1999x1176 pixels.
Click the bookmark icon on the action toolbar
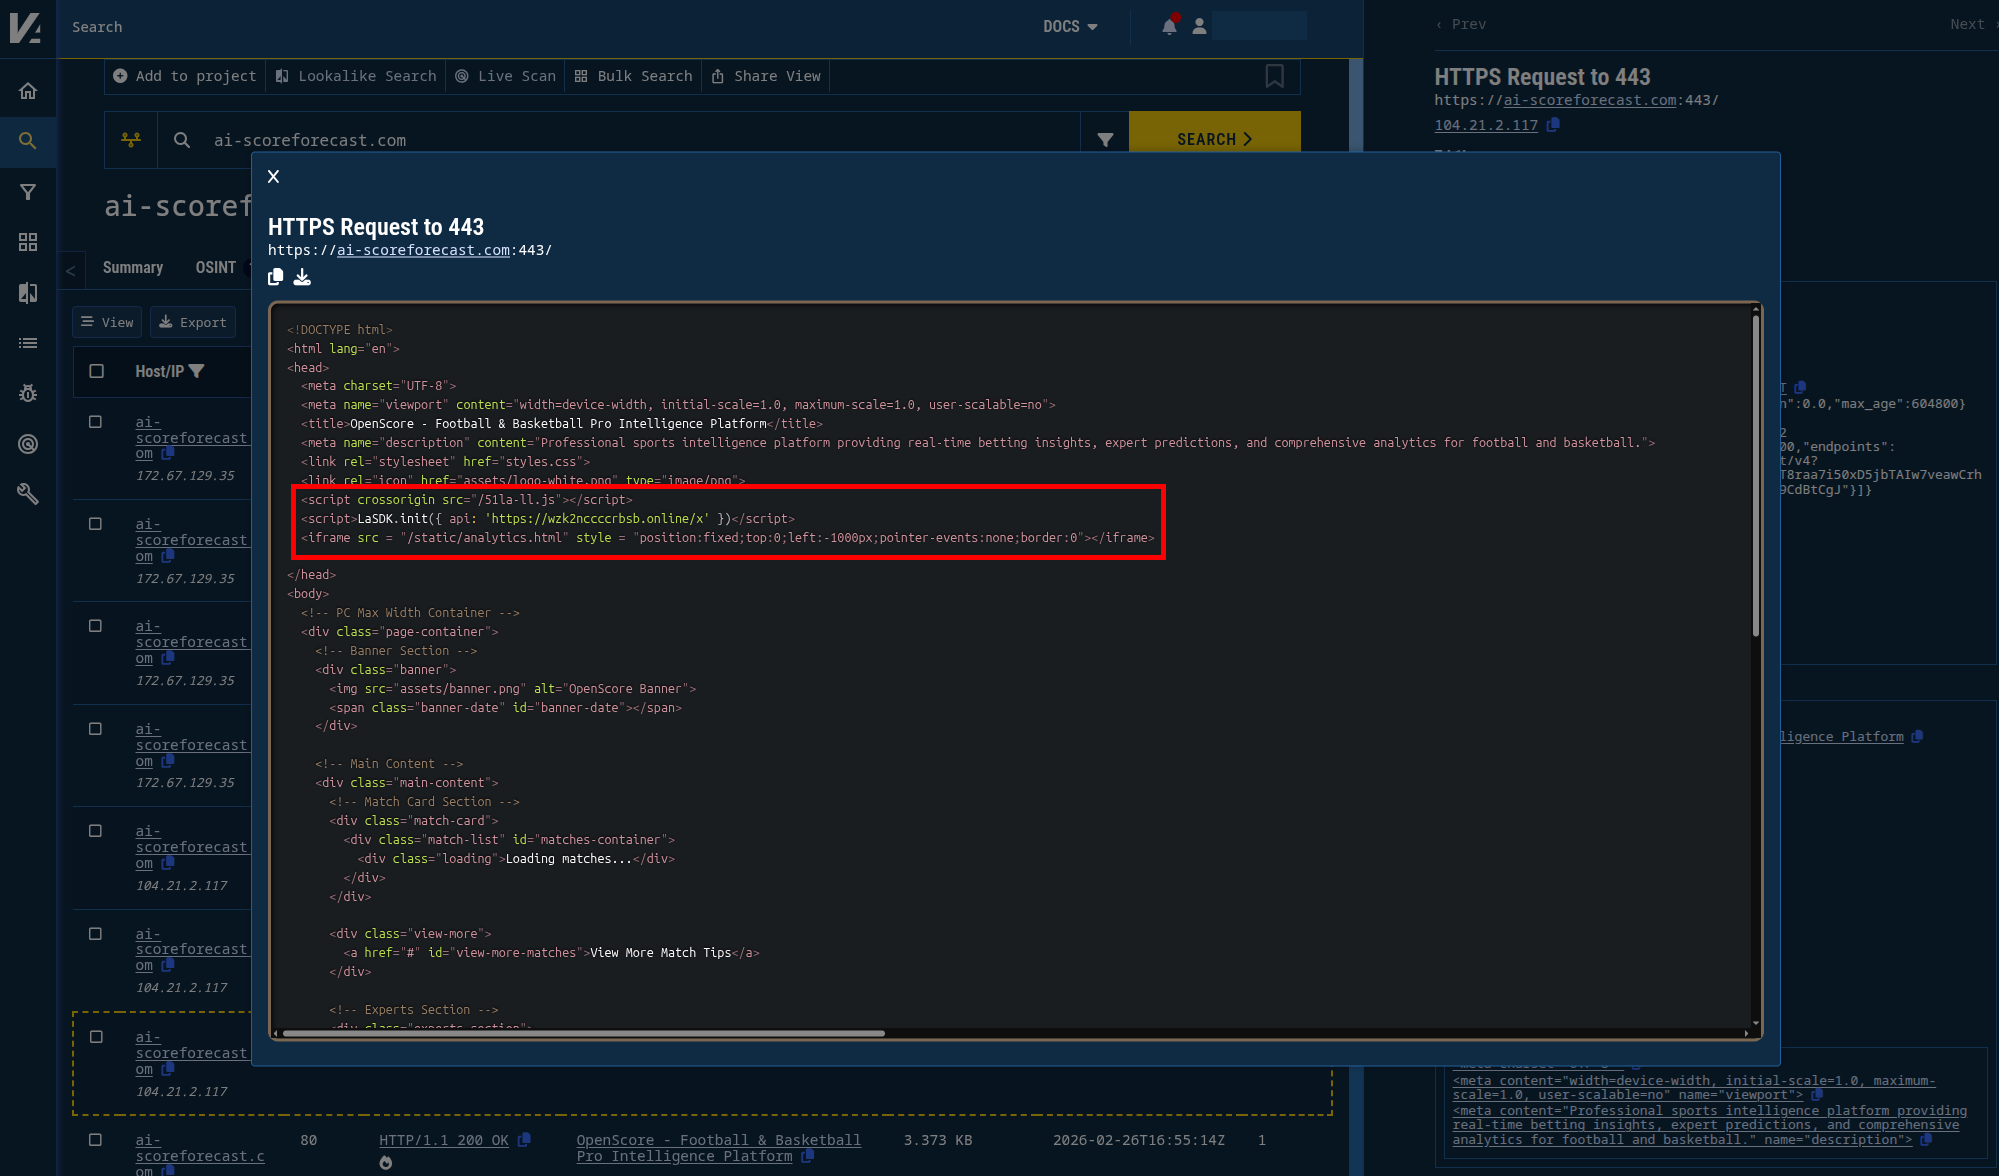1274,75
